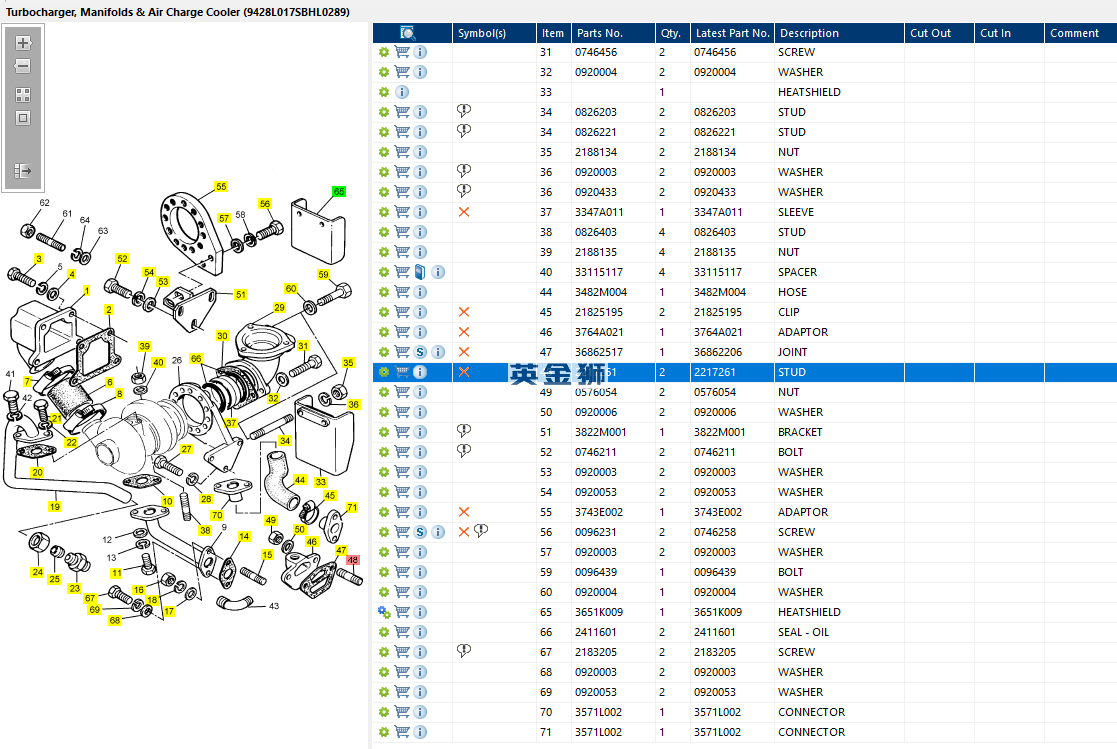Viewport: 1117px width, 749px height.
Task: Click callout 68 in the diagram
Action: tap(115, 621)
